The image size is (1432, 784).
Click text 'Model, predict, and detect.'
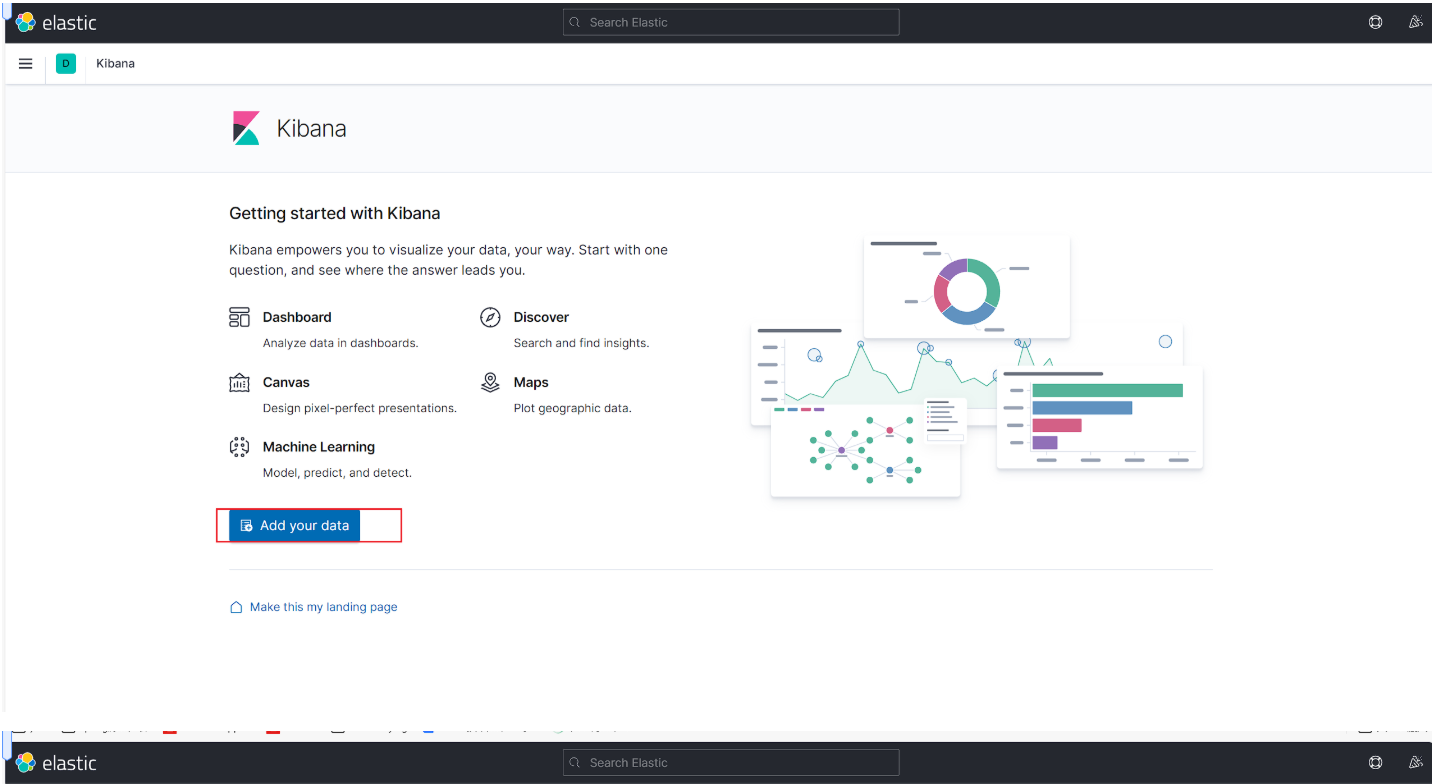pyautogui.click(x=337, y=473)
